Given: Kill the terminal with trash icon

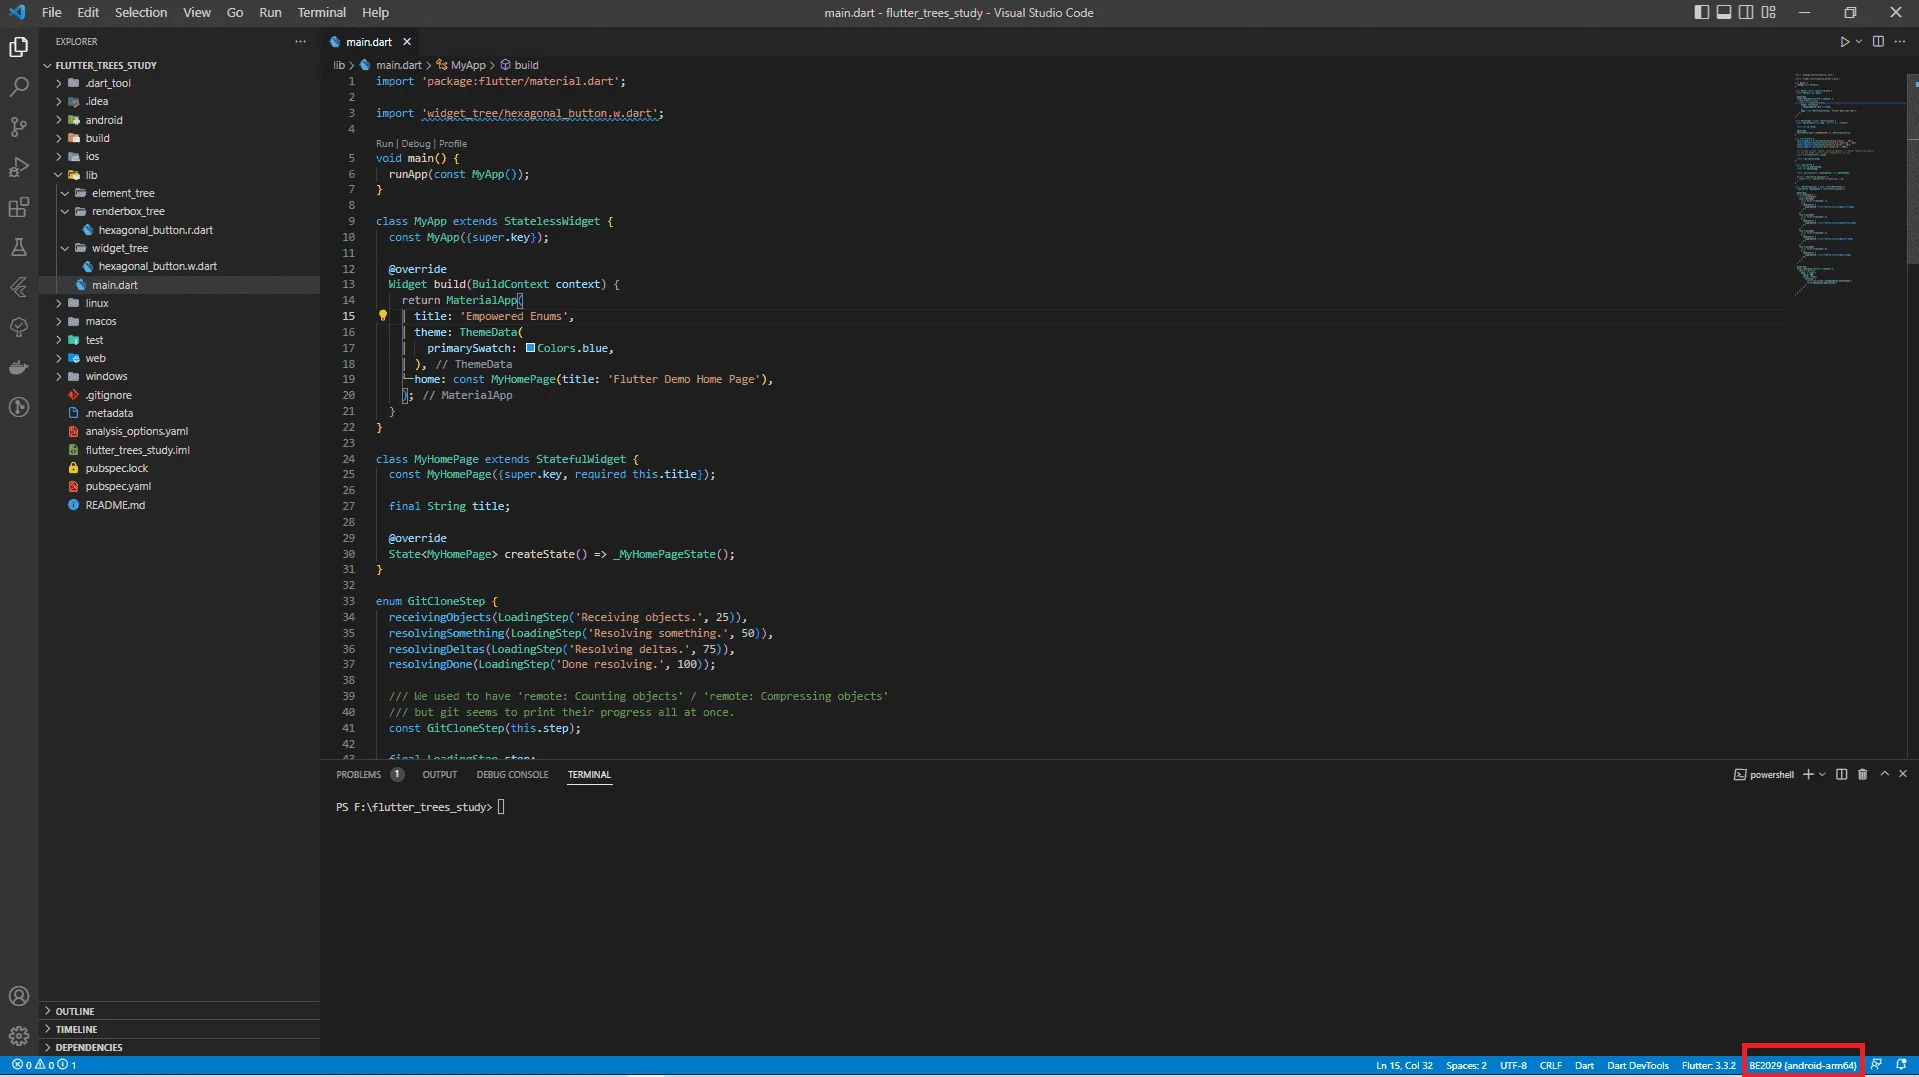Looking at the screenshot, I should point(1862,775).
